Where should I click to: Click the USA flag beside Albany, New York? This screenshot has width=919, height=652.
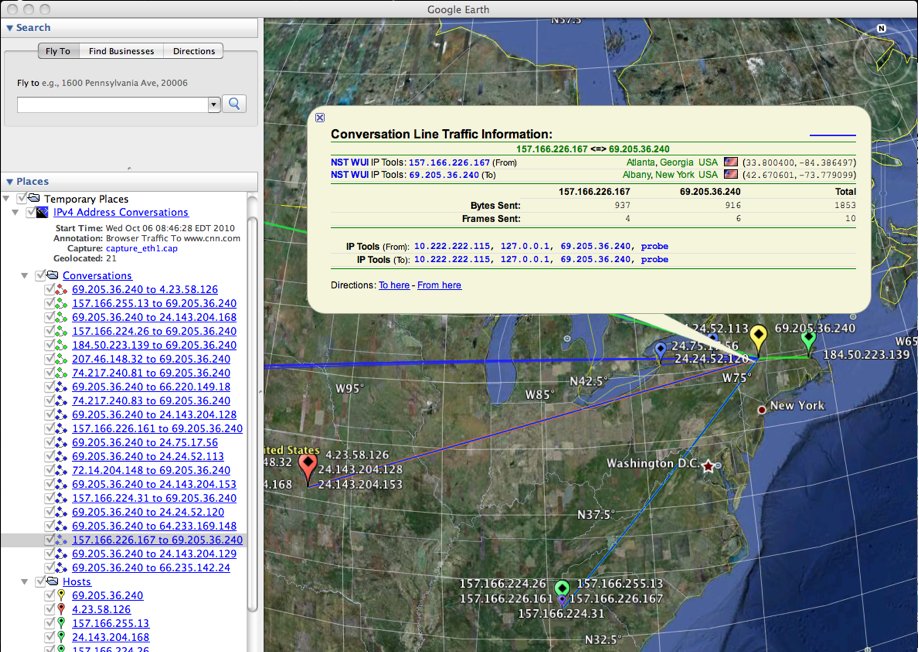click(x=730, y=174)
